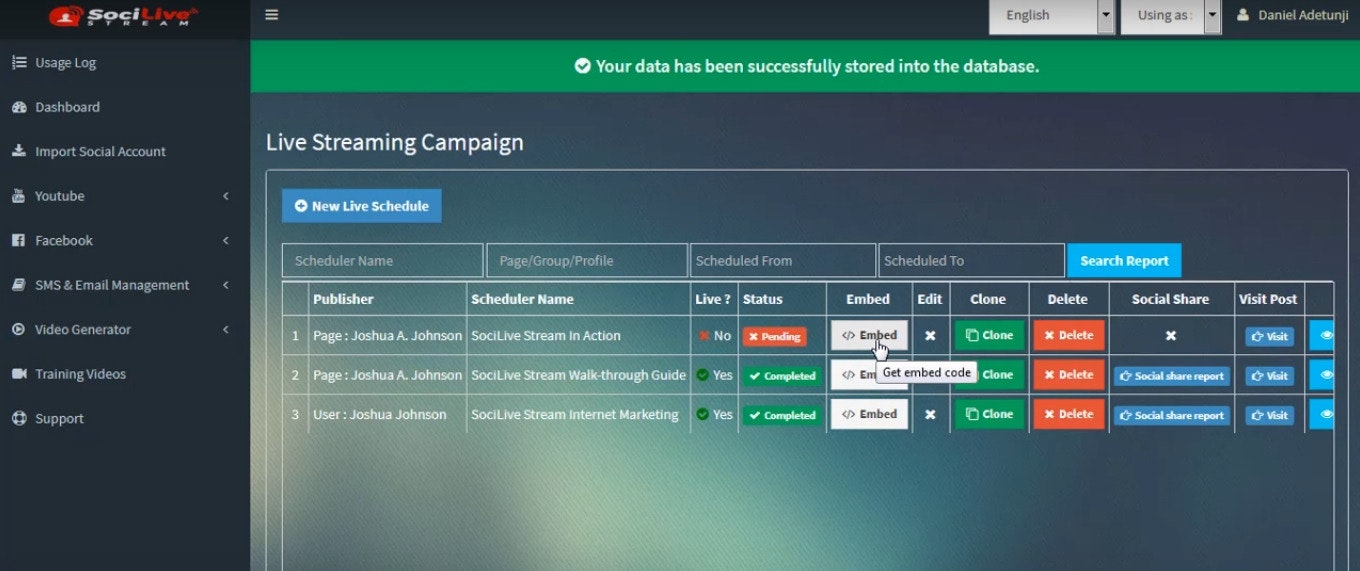Open the Using as dropdown
The image size is (1360, 571).
pos(1171,15)
